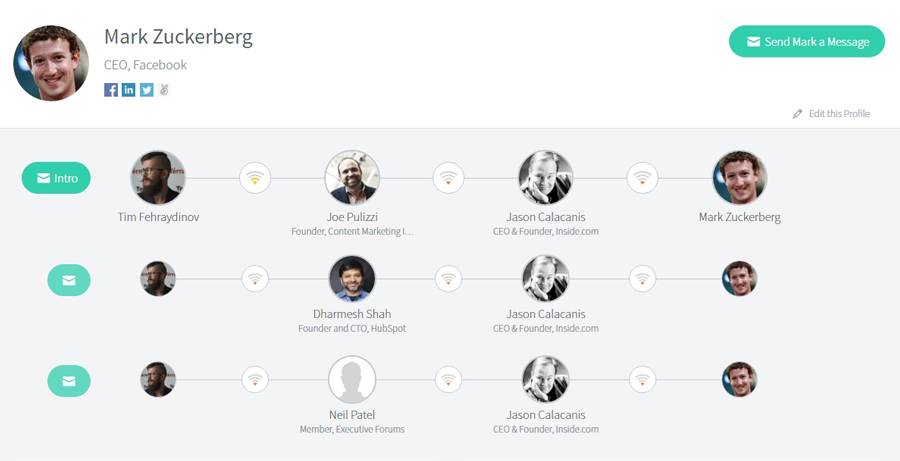Image resolution: width=900 pixels, height=461 pixels.
Task: Click the signal icon between Dharmesh Shah and Jason Calacanis
Action: 448,279
